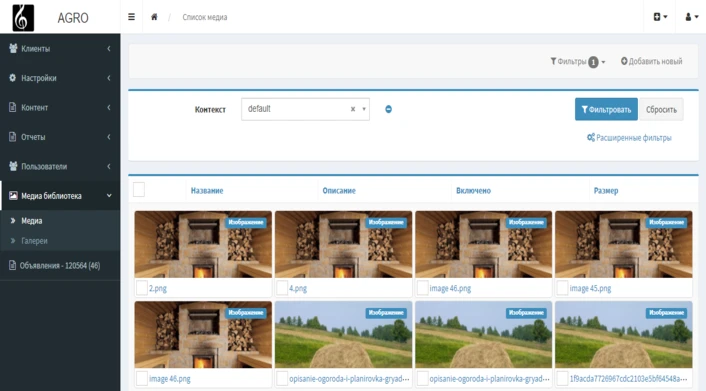The width and height of the screenshot is (706, 391).
Task: Go to the home icon in breadcrumb
Action: coord(154,17)
